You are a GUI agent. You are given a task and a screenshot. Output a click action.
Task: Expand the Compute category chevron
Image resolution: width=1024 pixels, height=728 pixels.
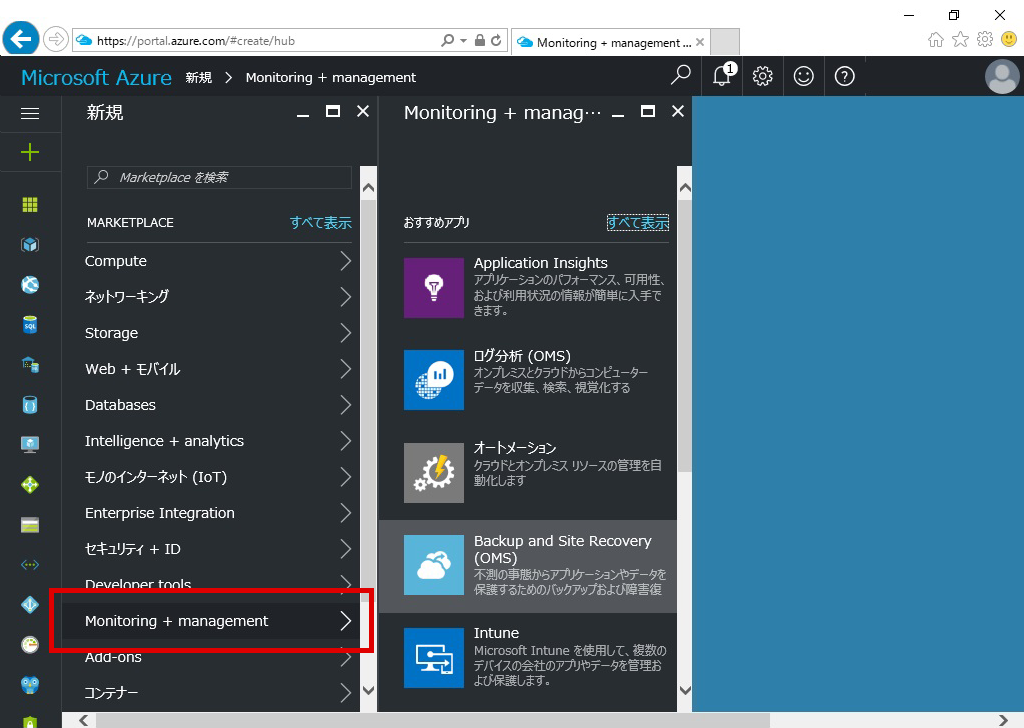pos(345,261)
